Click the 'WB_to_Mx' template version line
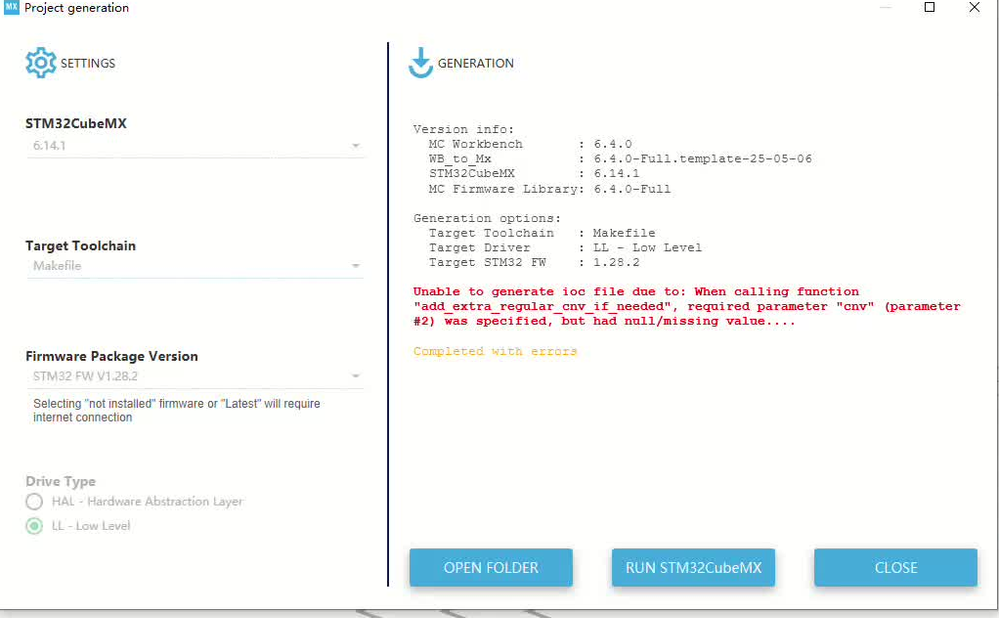This screenshot has width=999, height=618. (x=620, y=159)
